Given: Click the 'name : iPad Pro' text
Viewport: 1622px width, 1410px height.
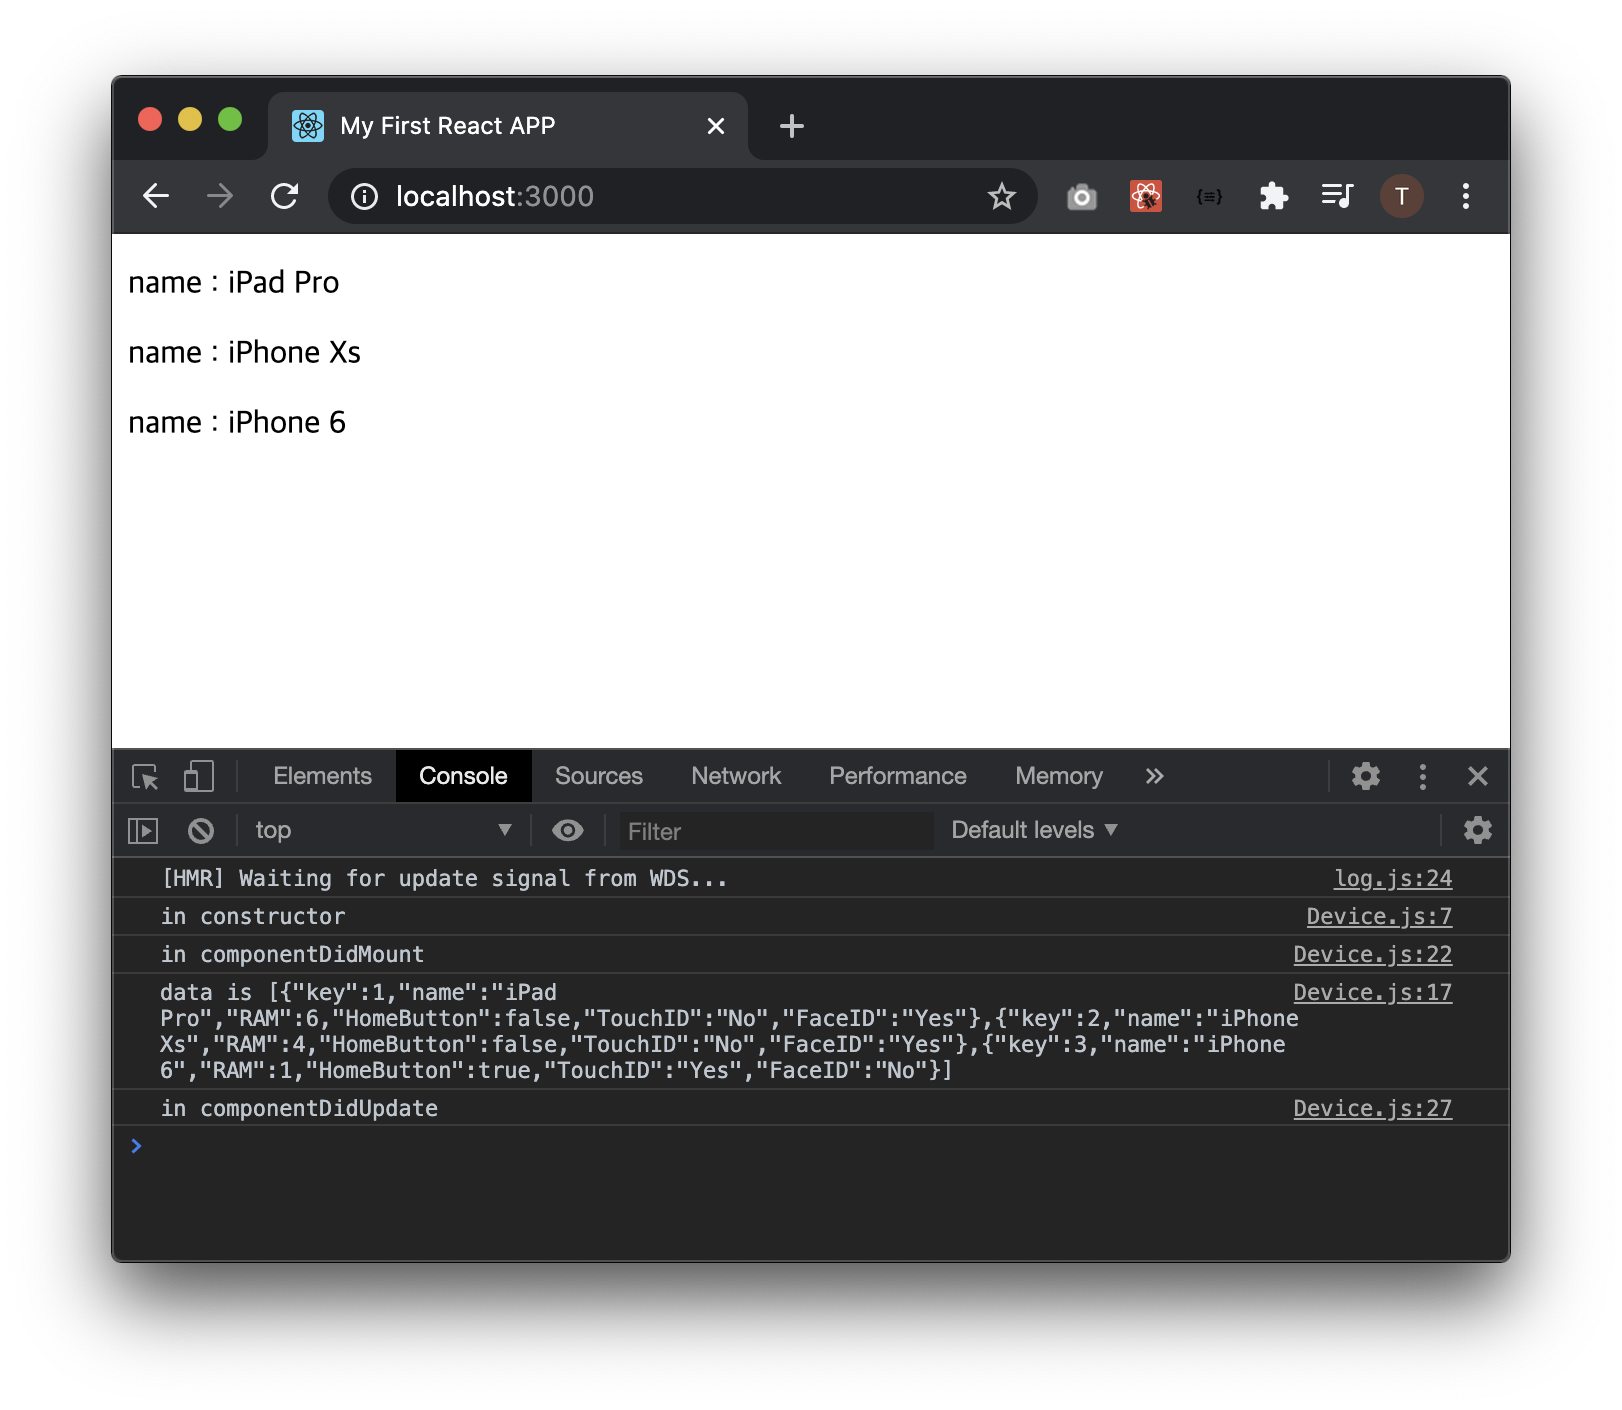Looking at the screenshot, I should click(x=234, y=282).
